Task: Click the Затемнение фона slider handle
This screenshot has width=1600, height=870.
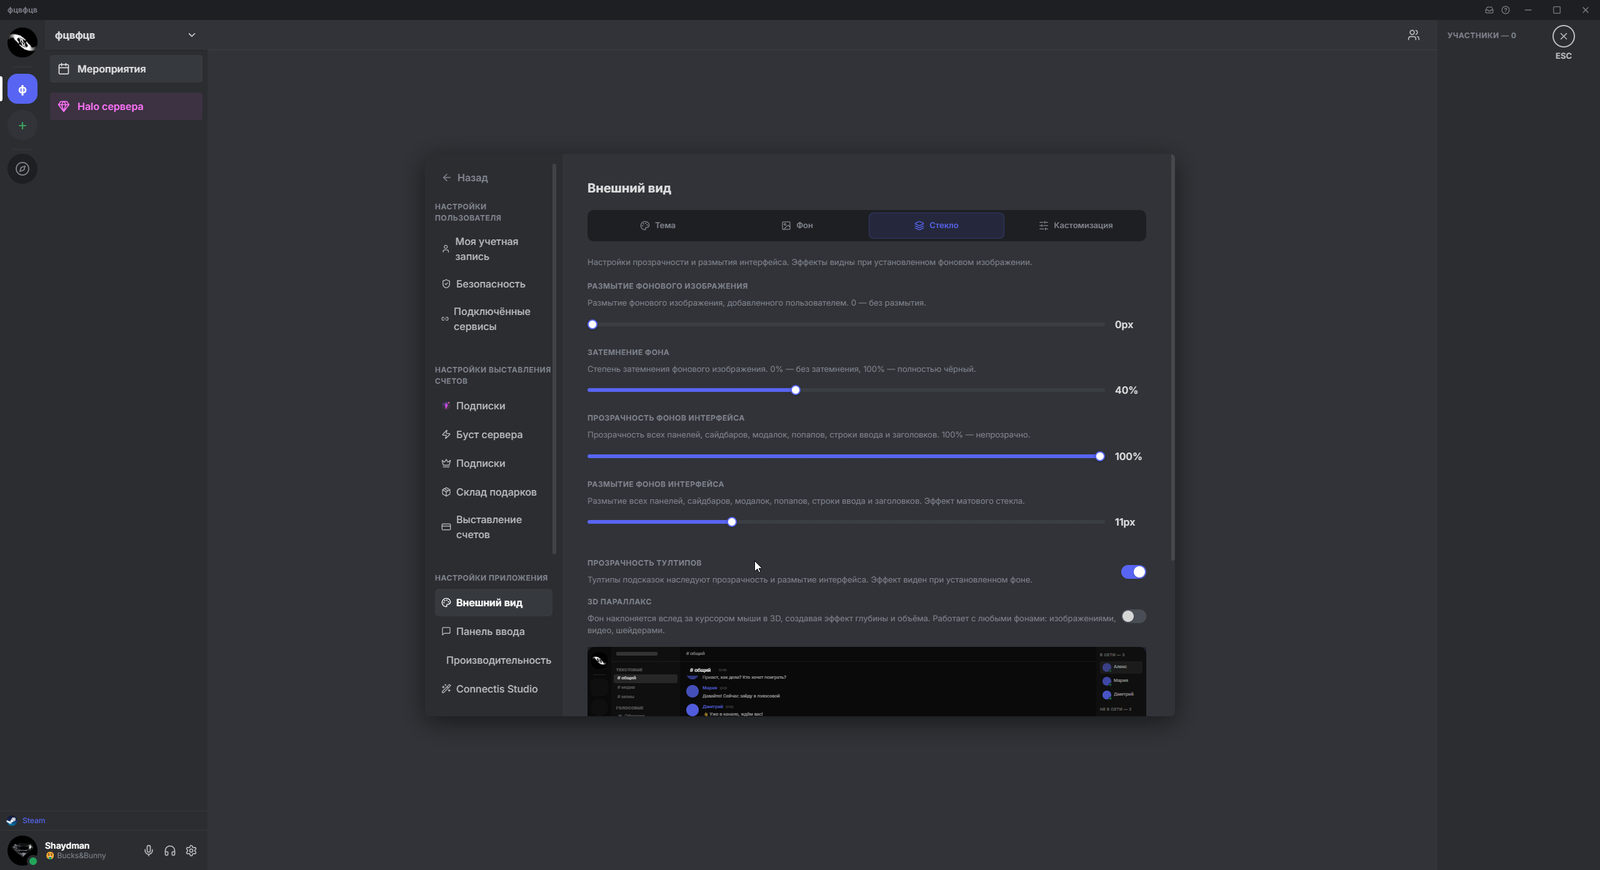Action: click(796, 390)
